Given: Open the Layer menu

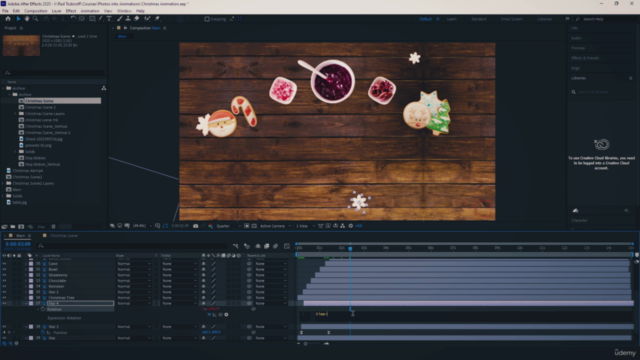Looking at the screenshot, I should (57, 11).
